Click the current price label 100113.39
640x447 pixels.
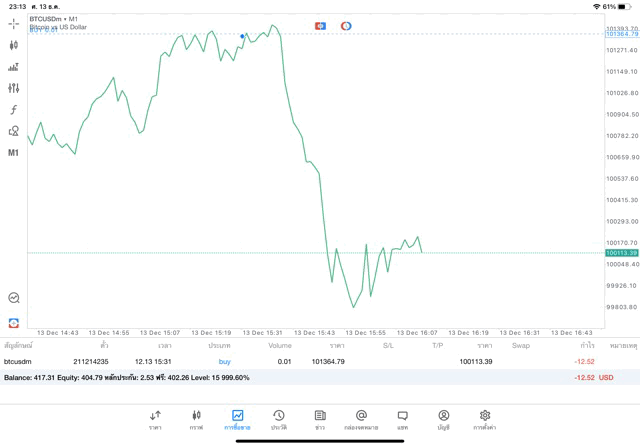pos(621,253)
